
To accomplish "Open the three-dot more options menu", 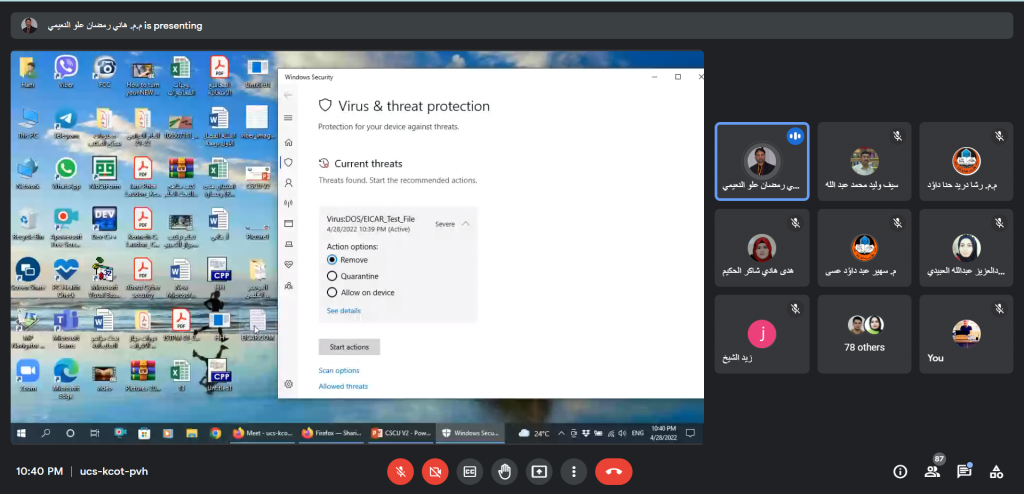I will [573, 471].
